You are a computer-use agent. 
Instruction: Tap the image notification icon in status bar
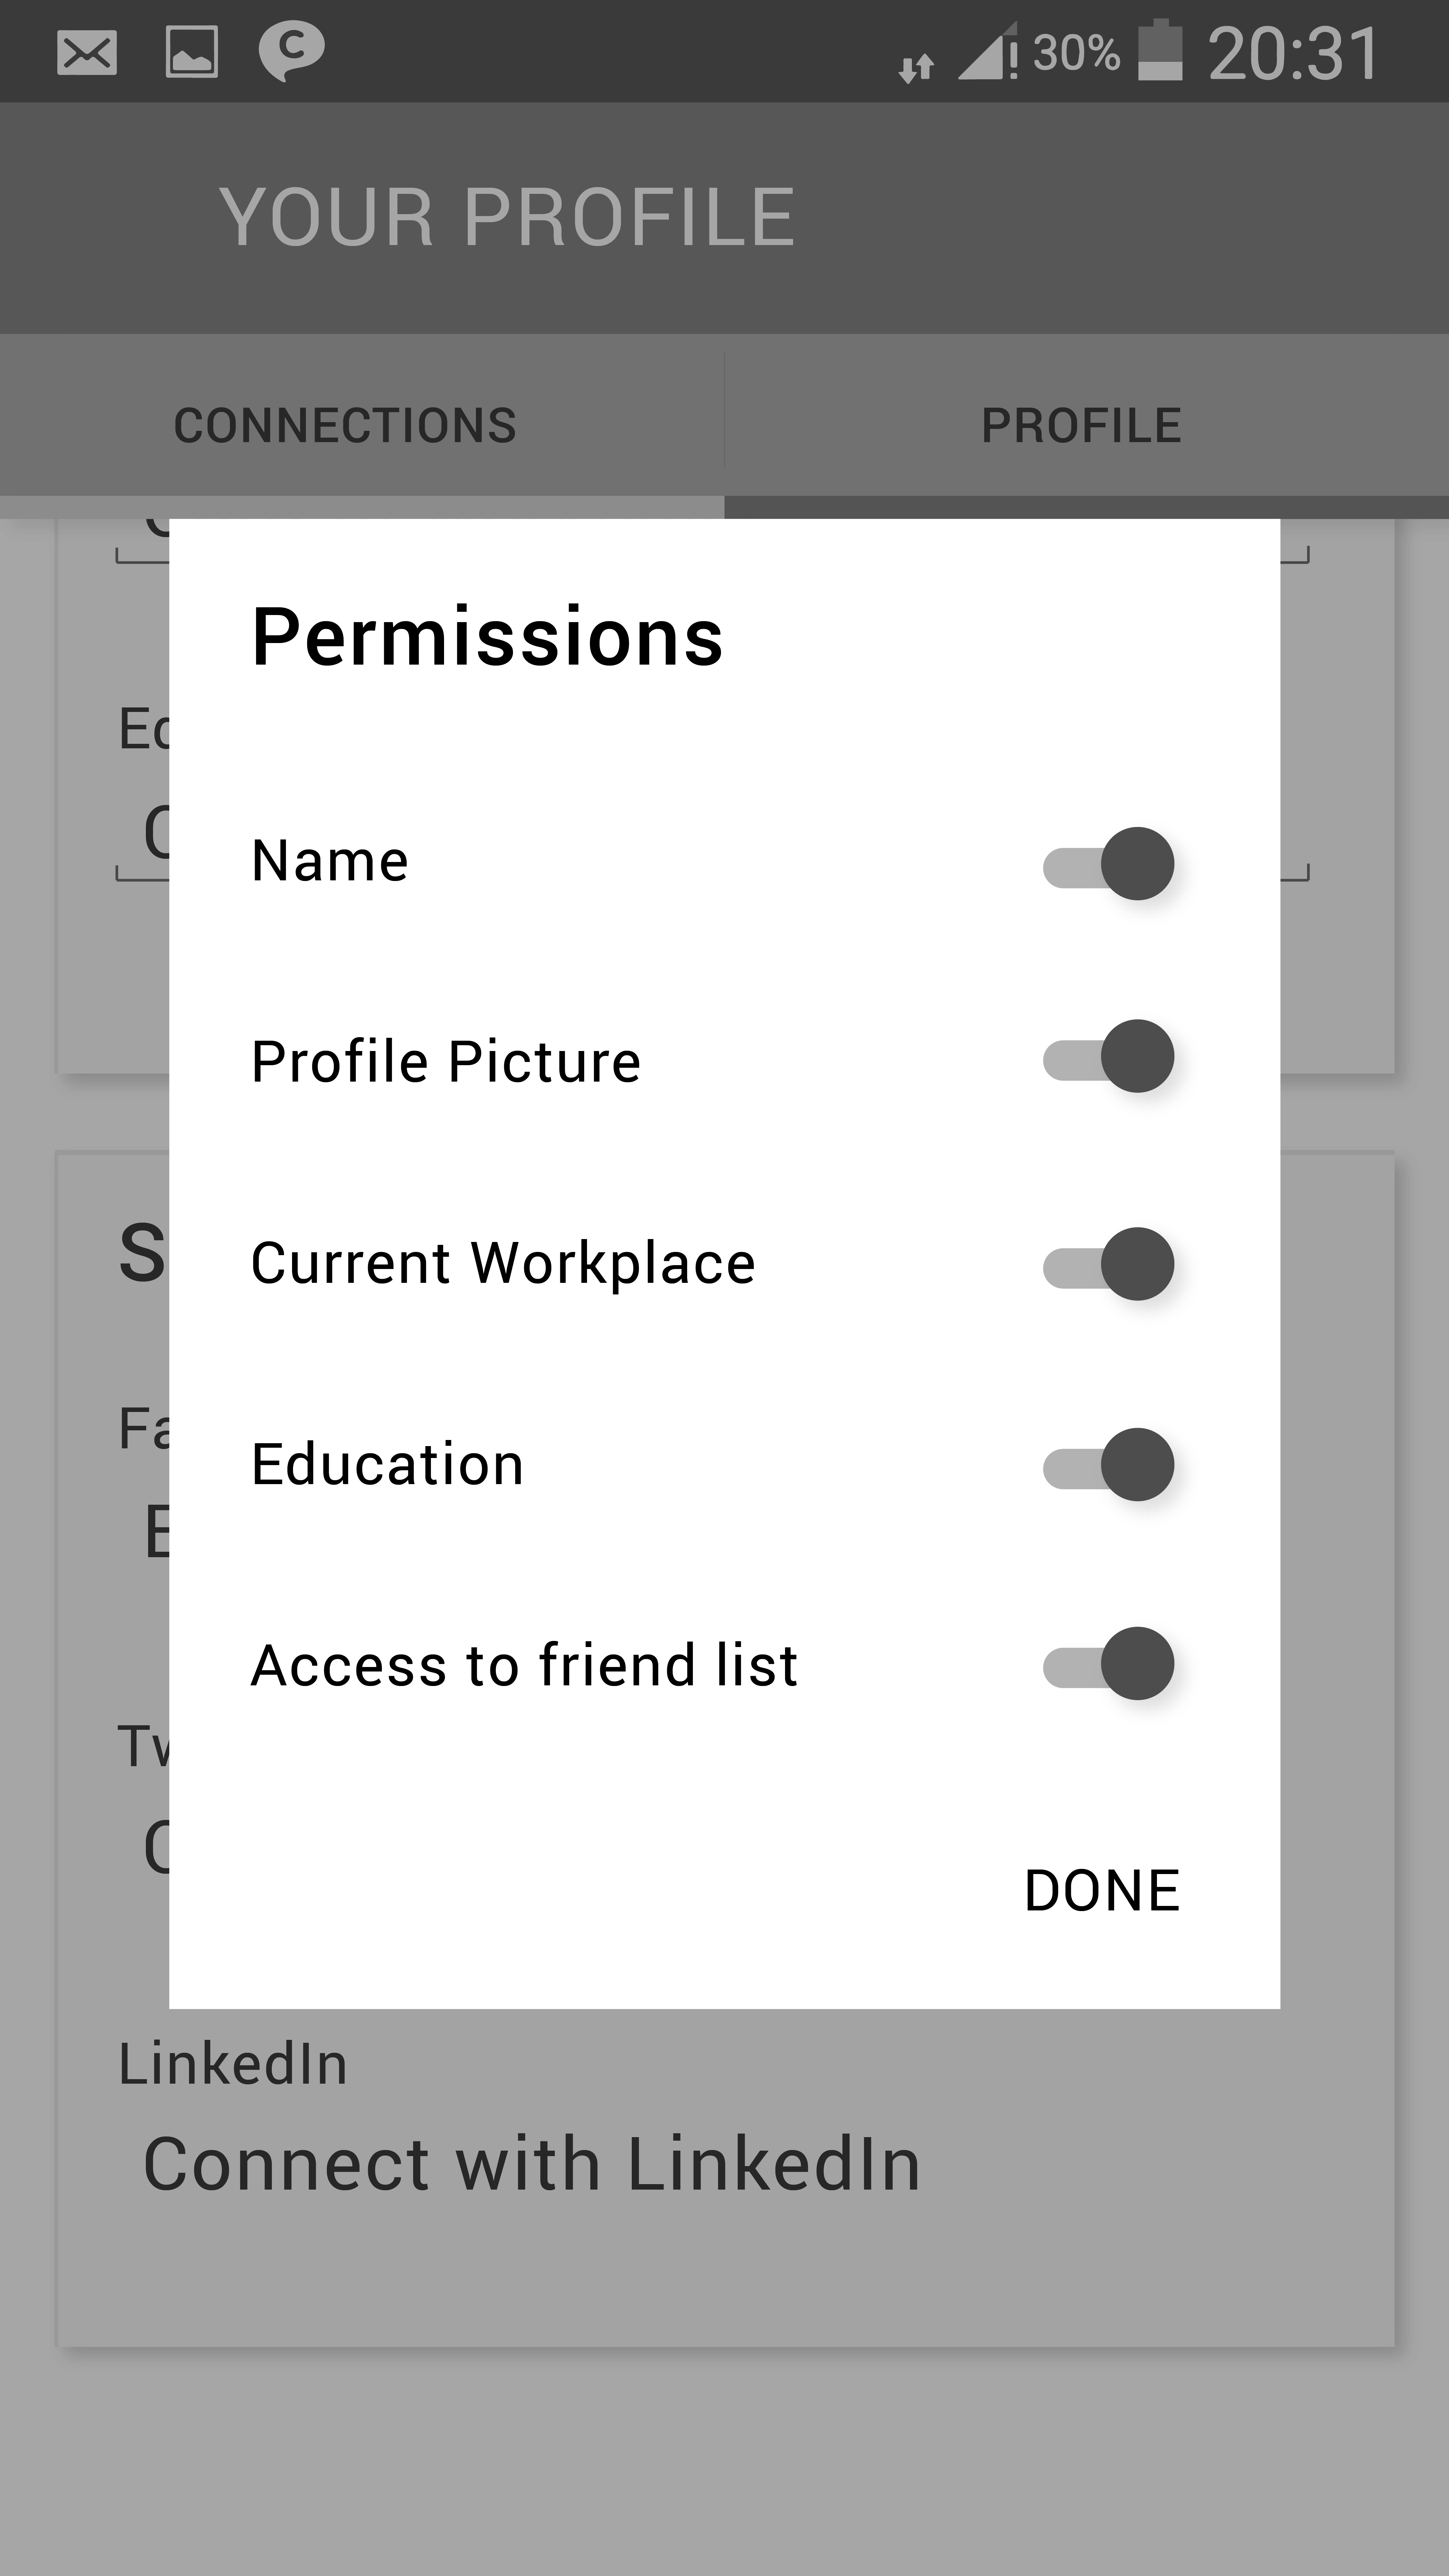[x=192, y=52]
